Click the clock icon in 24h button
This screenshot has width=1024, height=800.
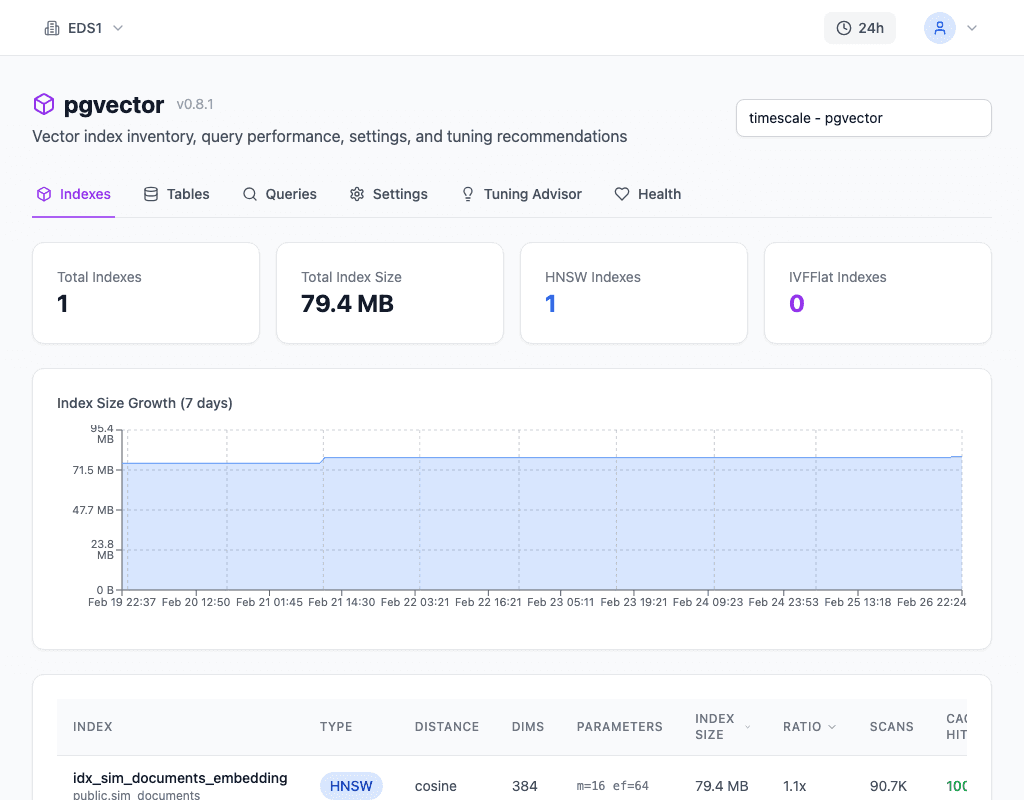844,28
